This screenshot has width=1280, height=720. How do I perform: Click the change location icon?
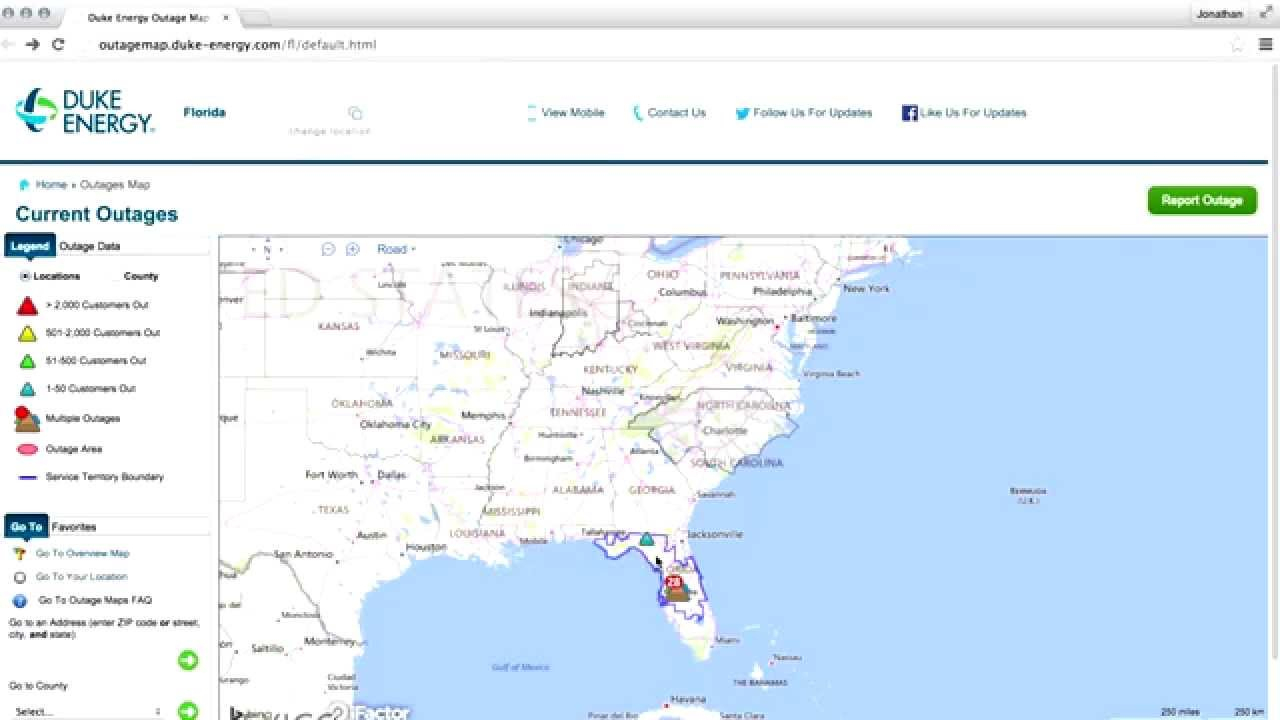point(355,113)
